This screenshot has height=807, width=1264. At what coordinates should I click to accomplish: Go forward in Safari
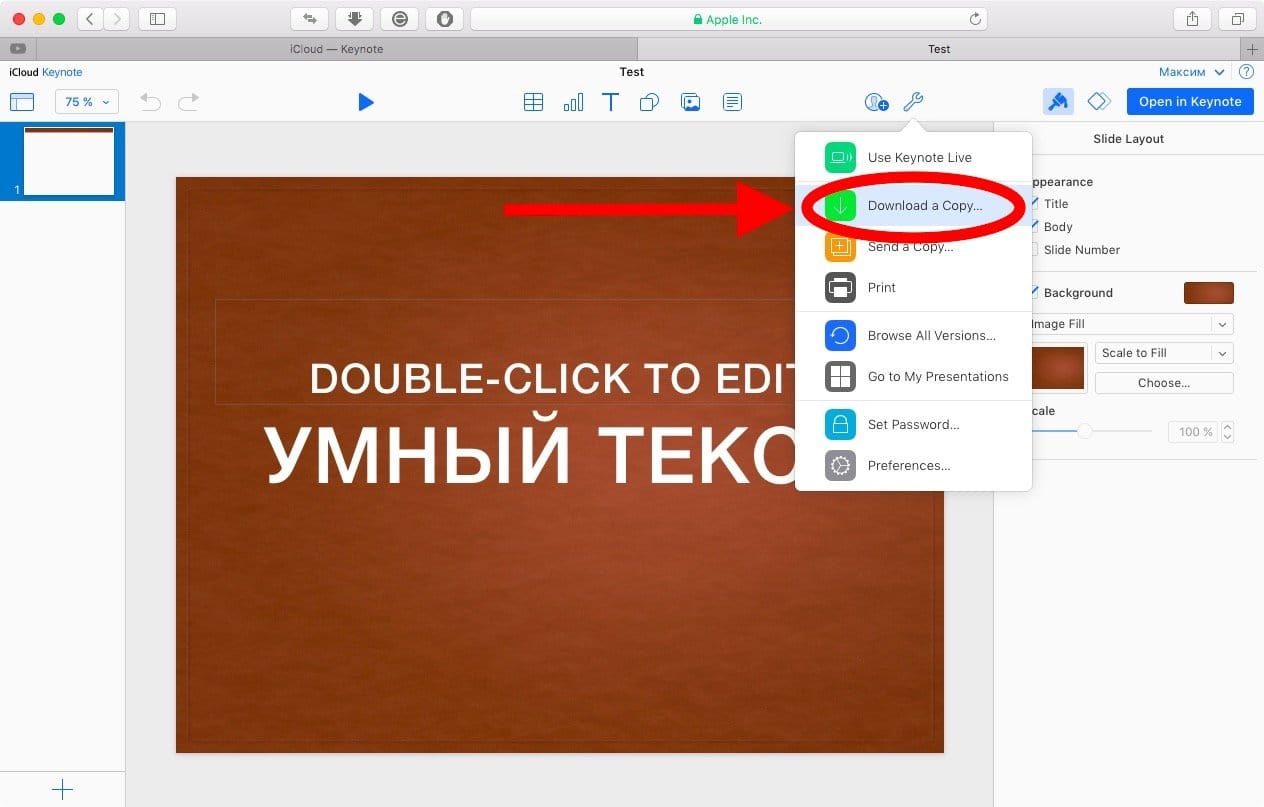coord(116,19)
